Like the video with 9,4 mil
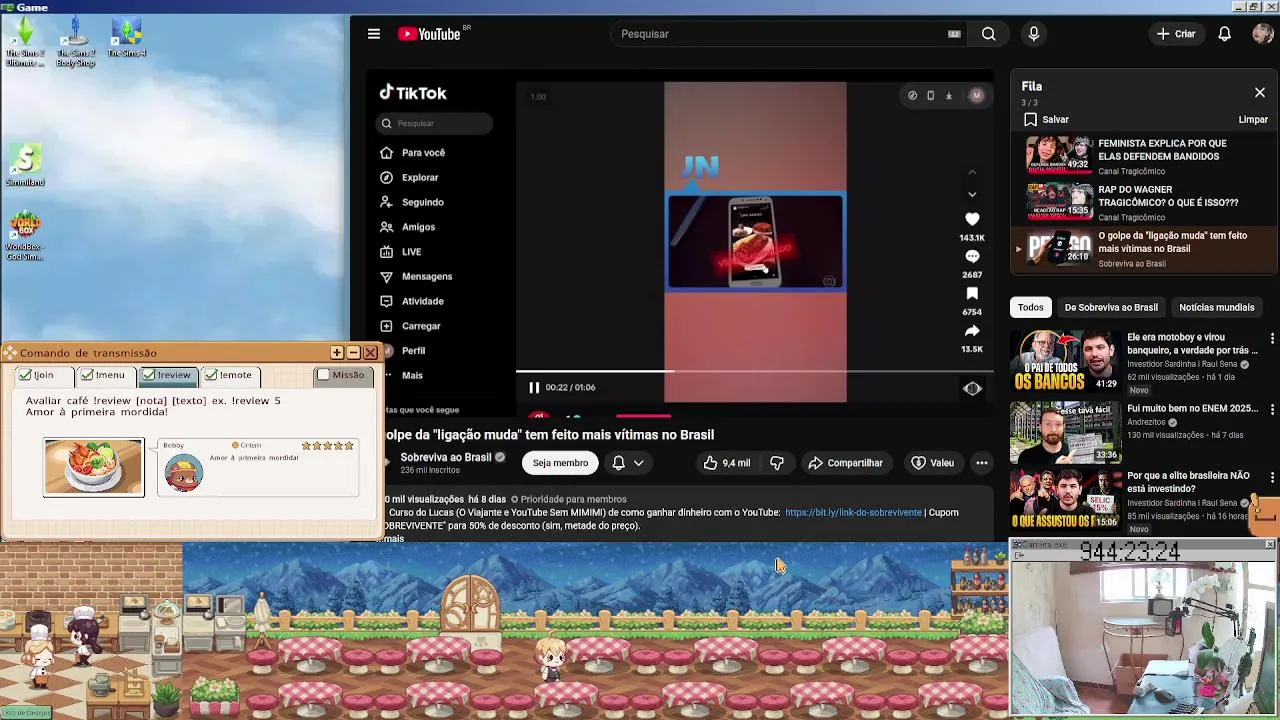This screenshot has height=720, width=1280. pyautogui.click(x=727, y=463)
